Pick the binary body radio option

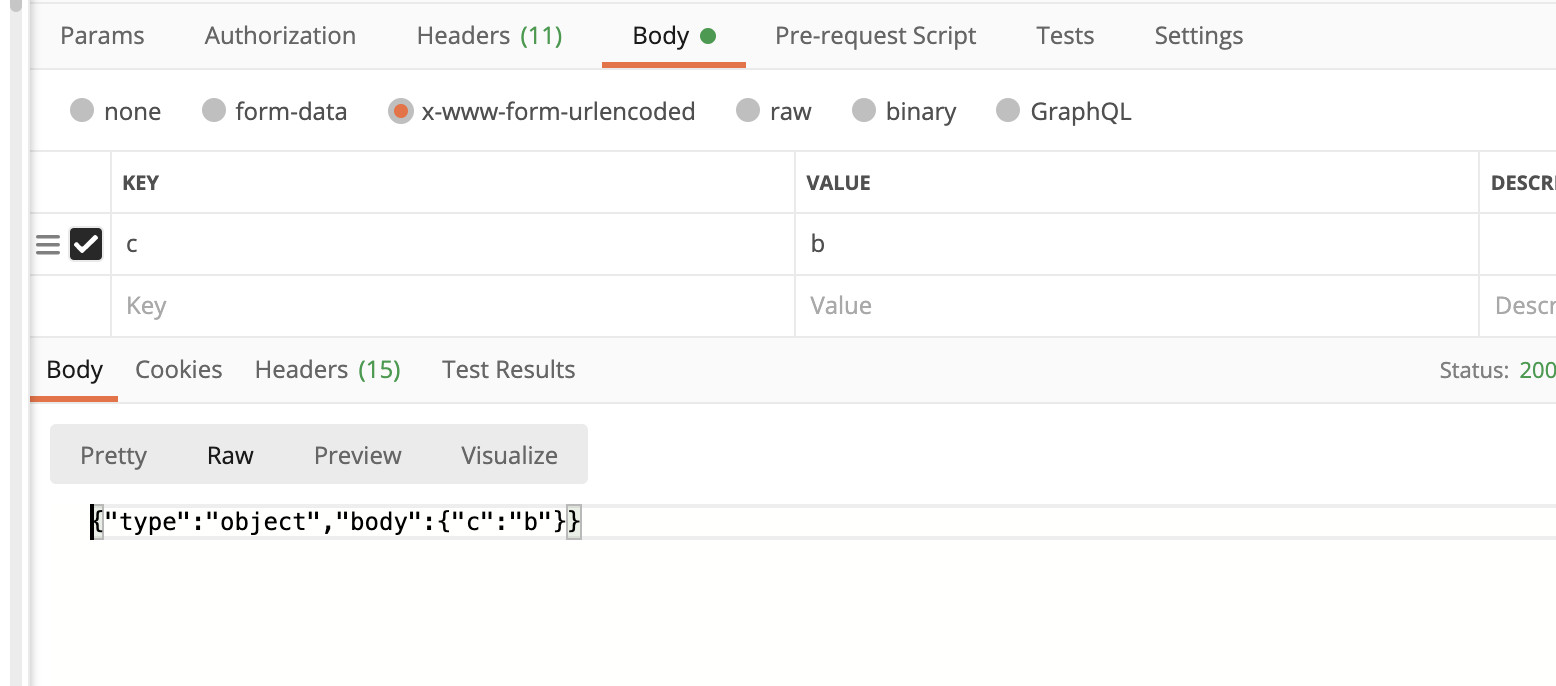point(864,111)
